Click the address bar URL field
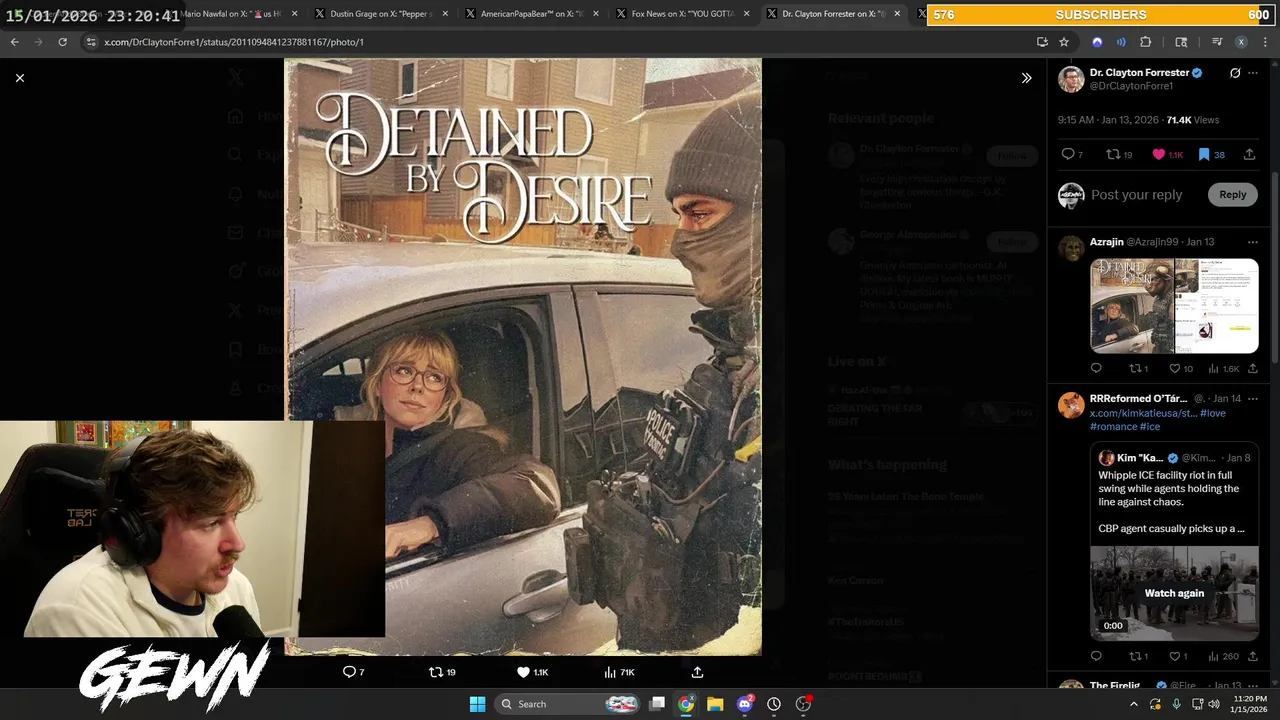The height and width of the screenshot is (720, 1280). pos(560,42)
